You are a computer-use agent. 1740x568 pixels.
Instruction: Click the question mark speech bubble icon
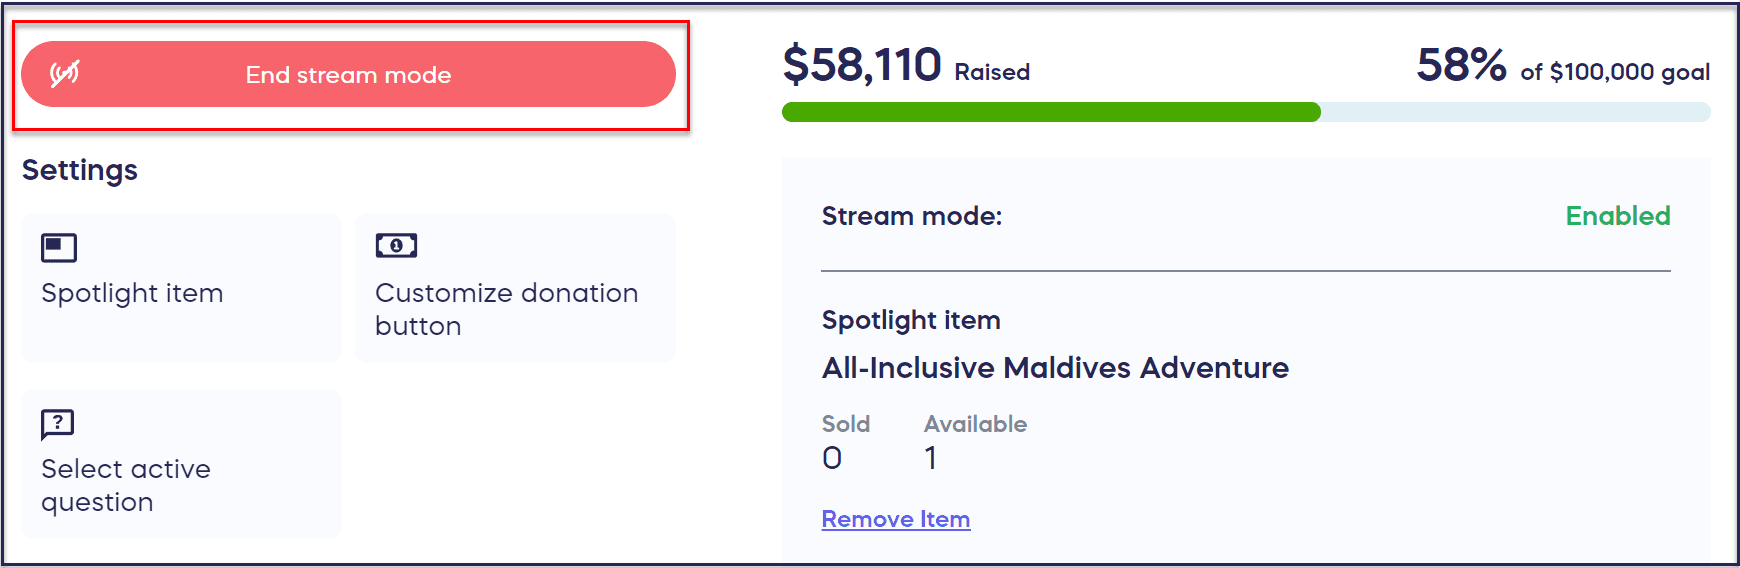[x=58, y=424]
